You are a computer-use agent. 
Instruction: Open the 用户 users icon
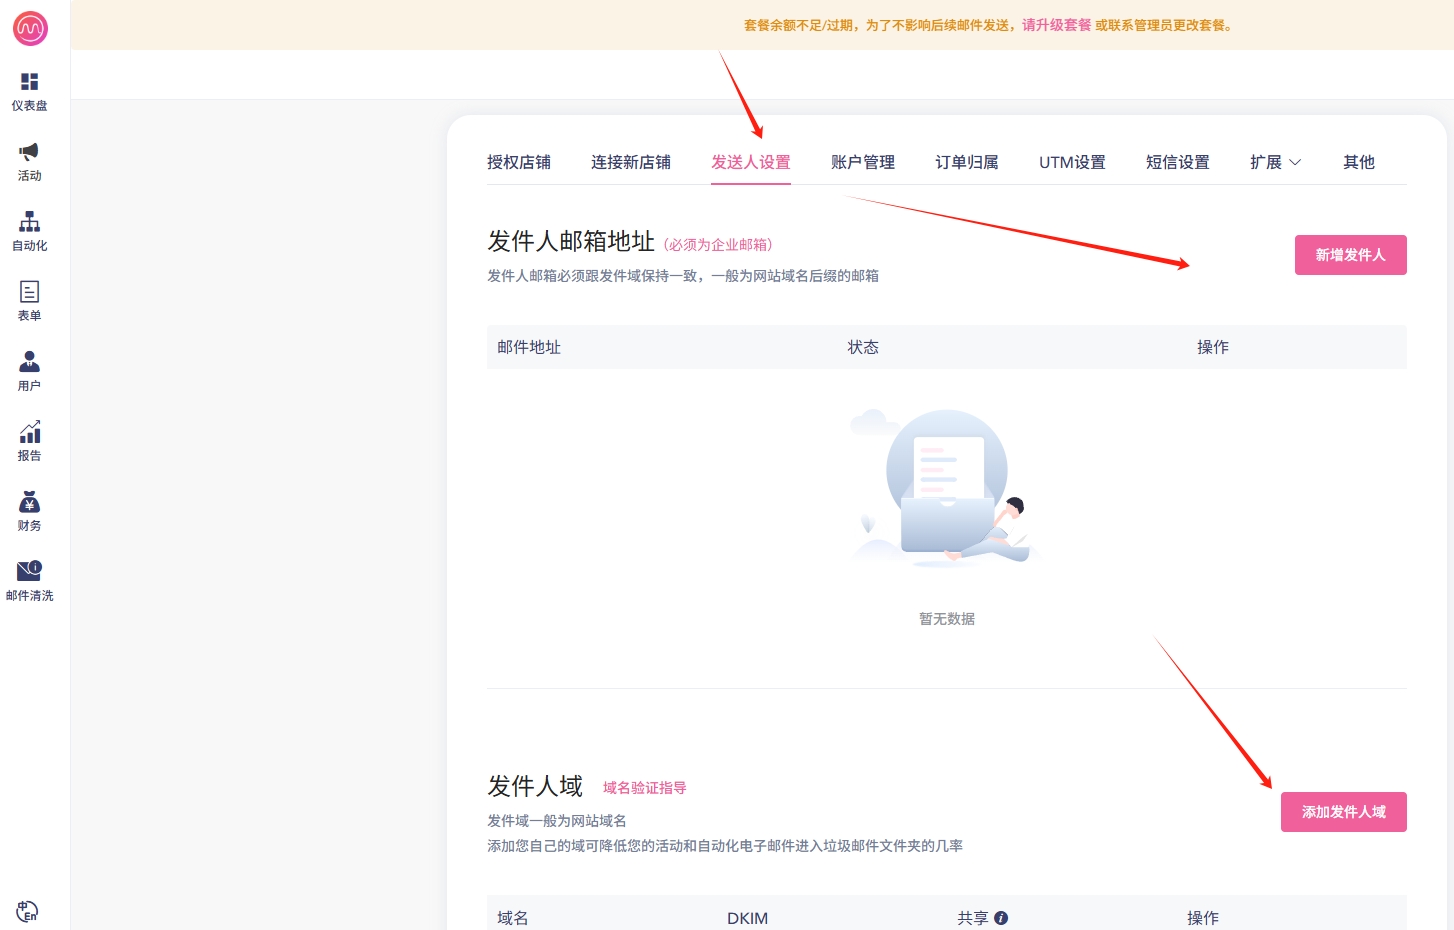click(30, 362)
